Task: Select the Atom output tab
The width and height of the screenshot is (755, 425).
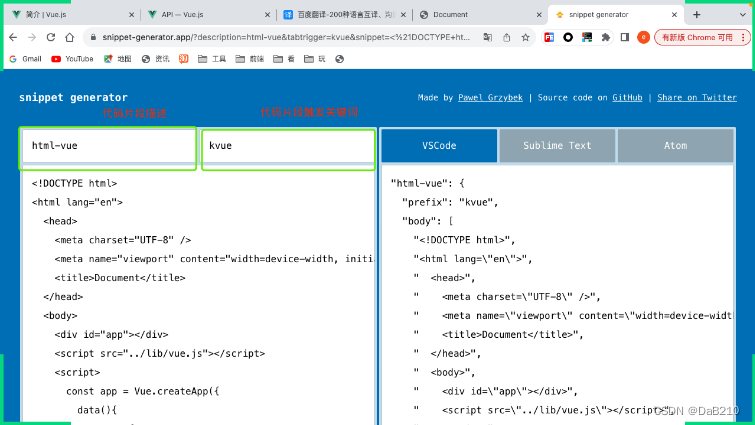Action: pyautogui.click(x=676, y=145)
